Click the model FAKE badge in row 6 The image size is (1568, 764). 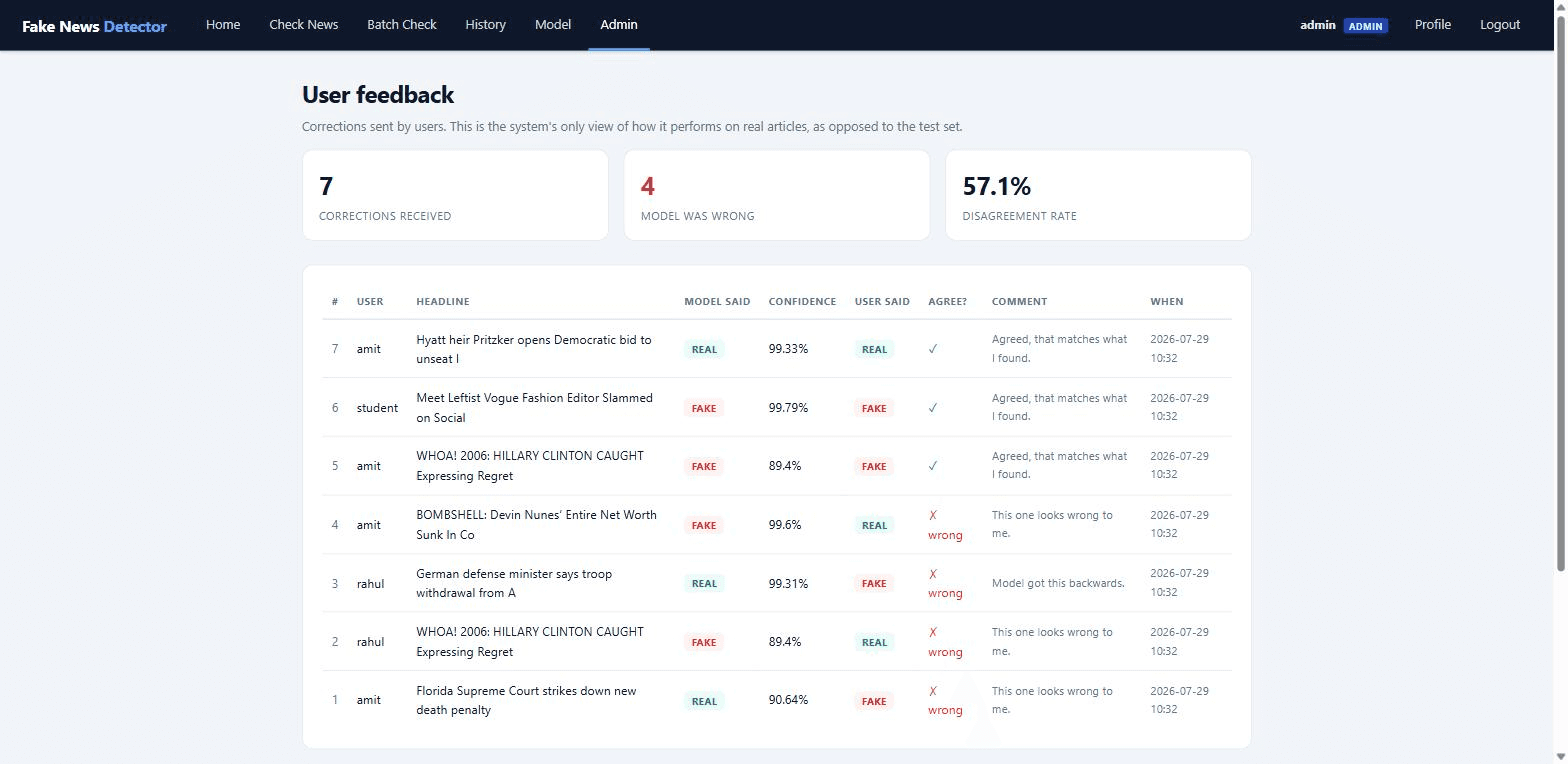703,408
